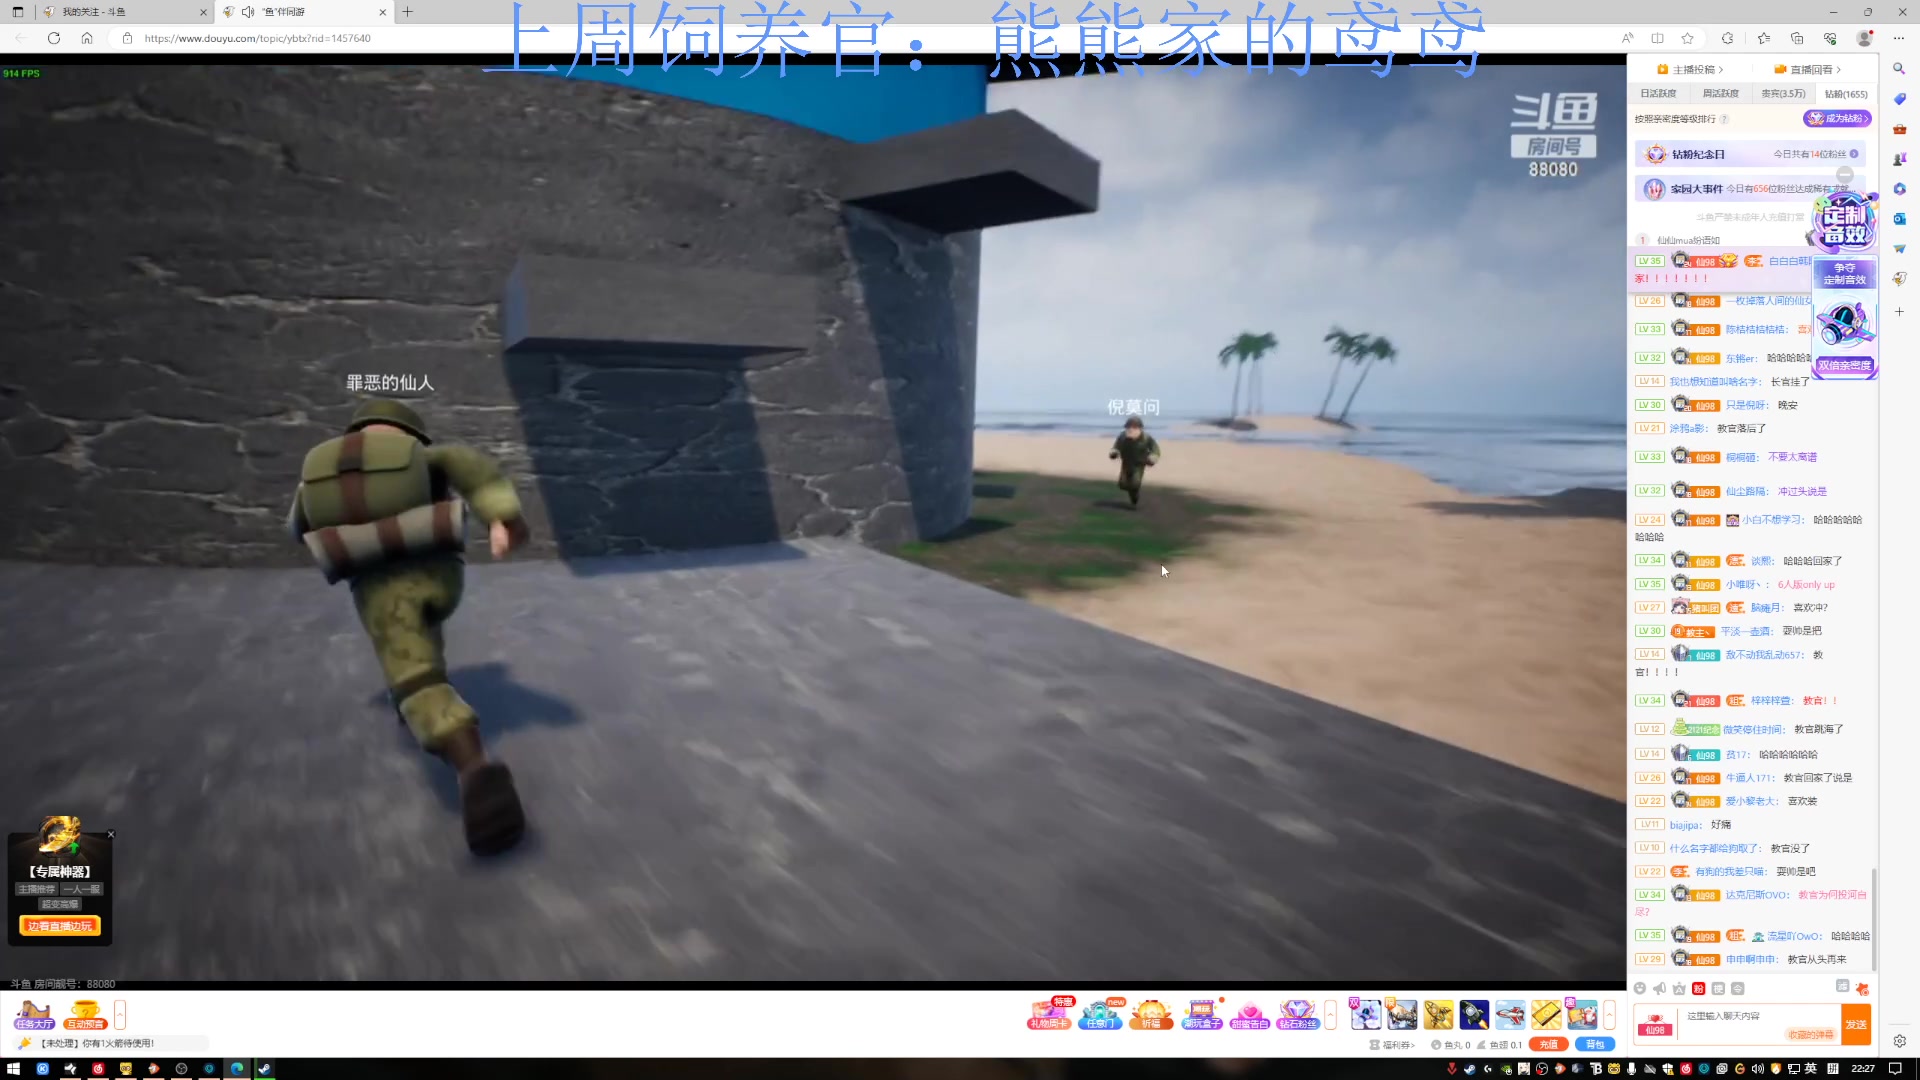Click the 甜蜜告白 sweet confession icon
1920x1080 pixels.
(x=1250, y=1014)
